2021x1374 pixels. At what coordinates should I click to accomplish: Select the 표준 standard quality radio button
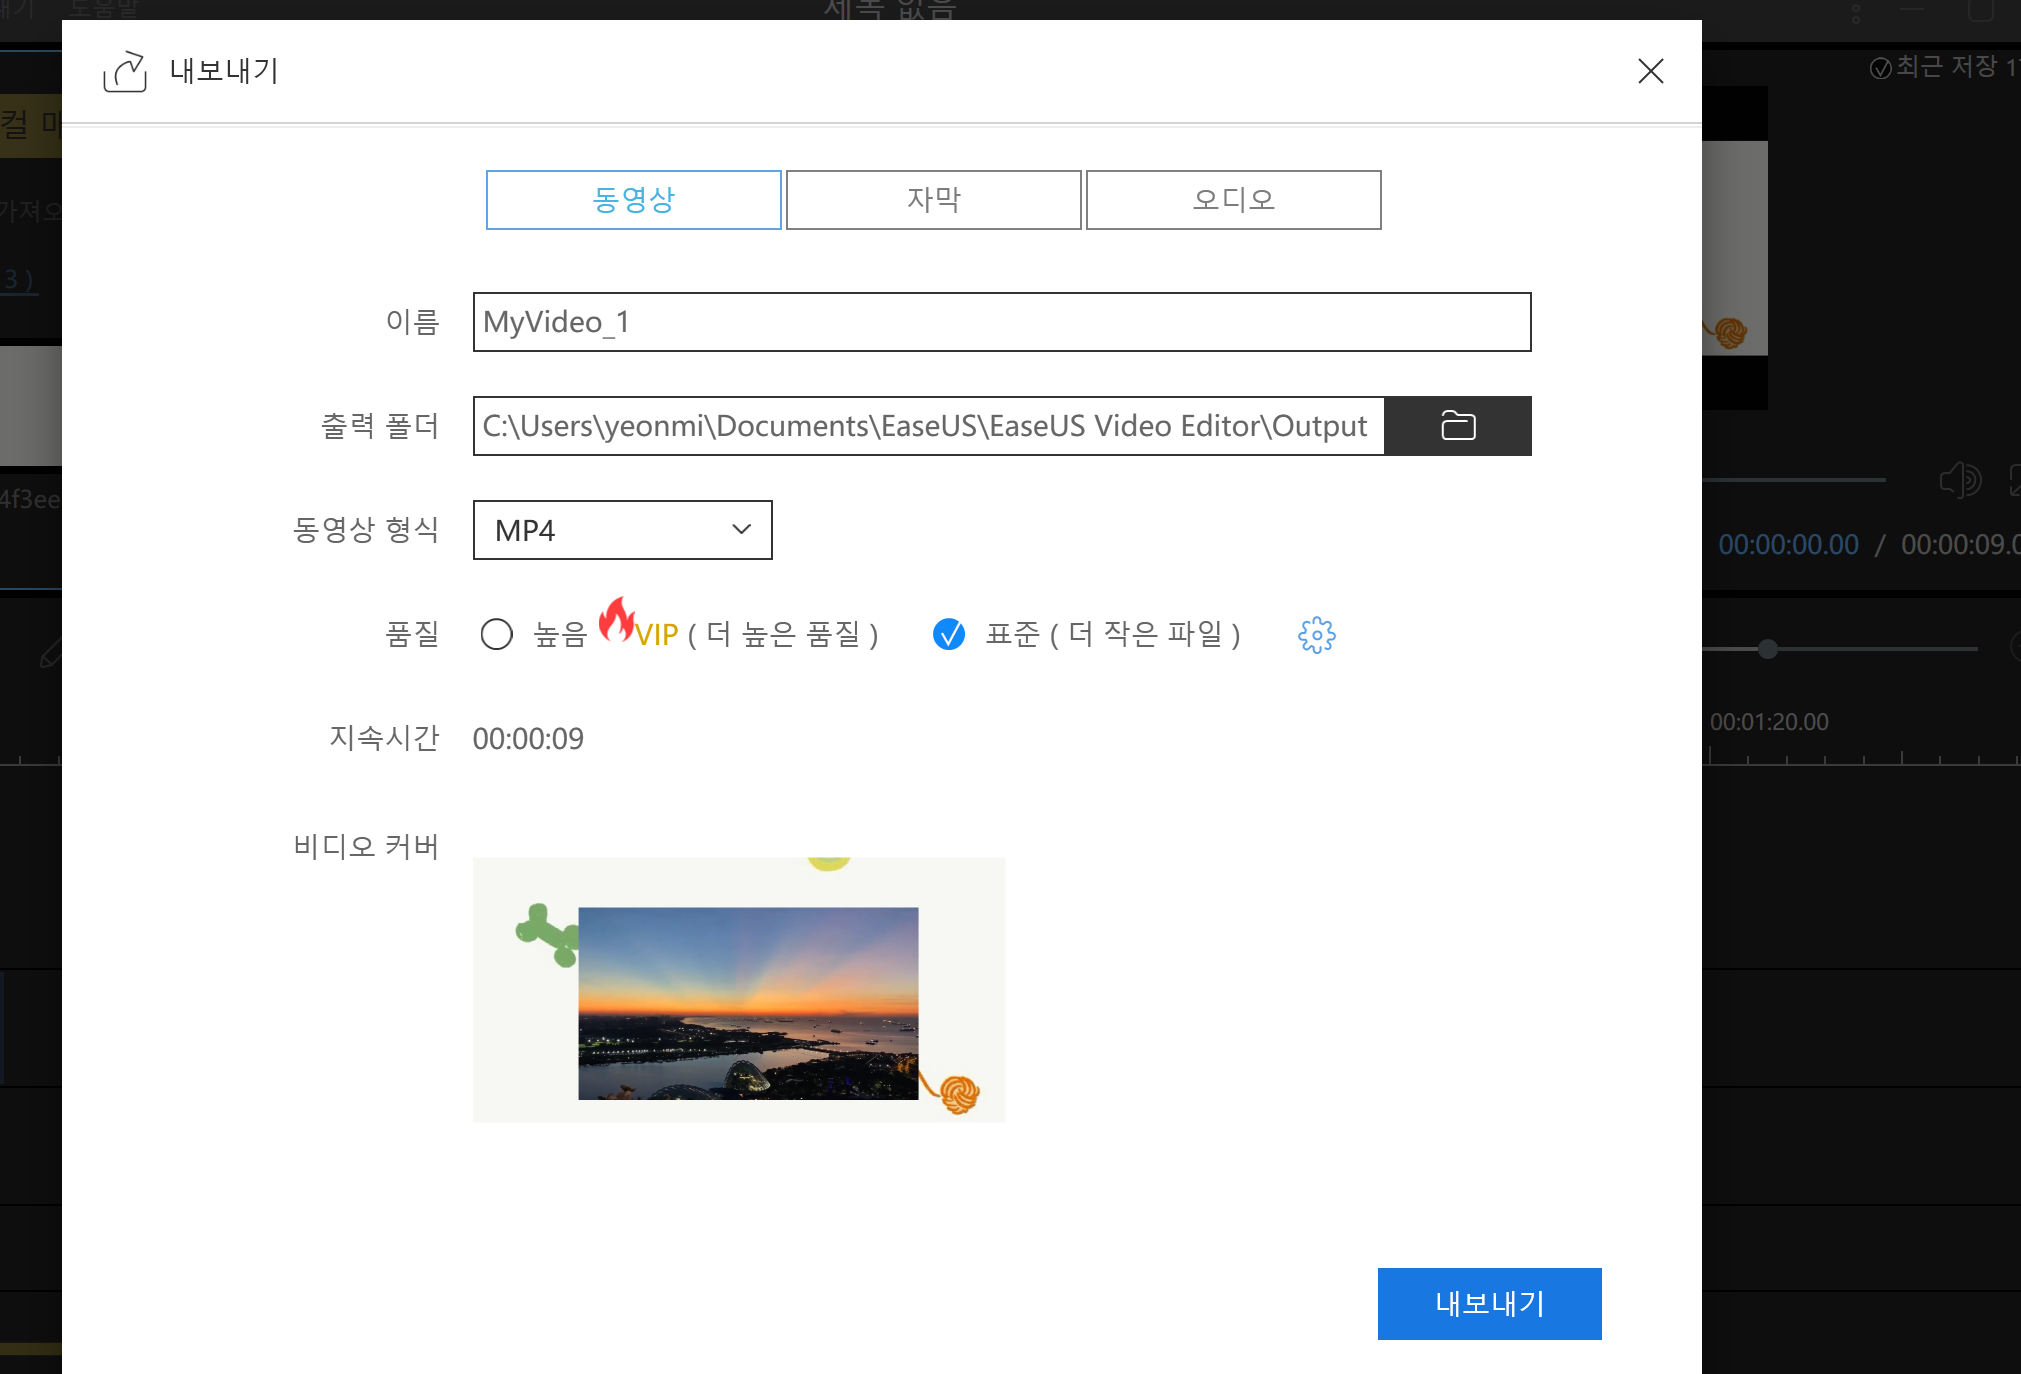950,635
